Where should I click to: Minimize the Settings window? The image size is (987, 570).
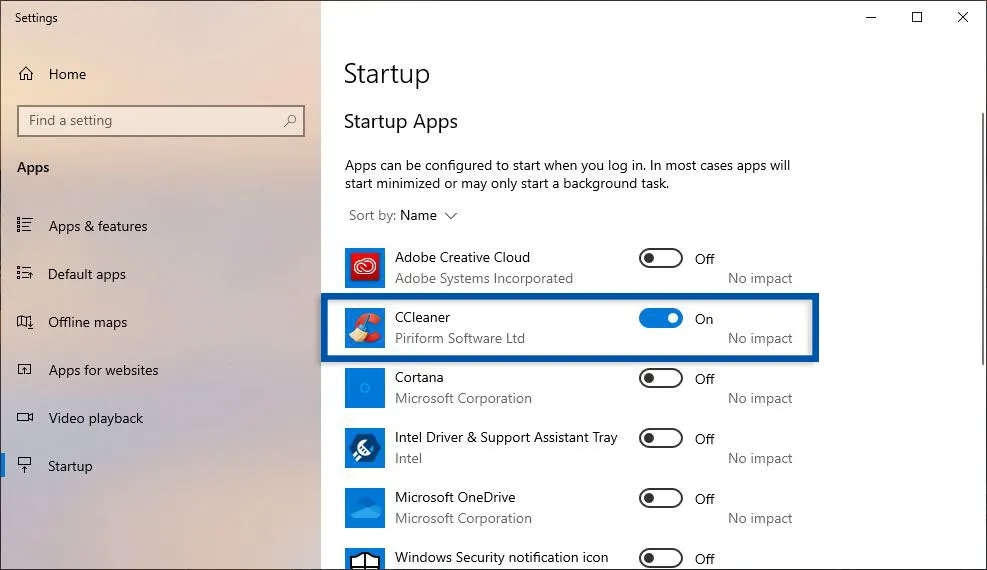click(871, 18)
